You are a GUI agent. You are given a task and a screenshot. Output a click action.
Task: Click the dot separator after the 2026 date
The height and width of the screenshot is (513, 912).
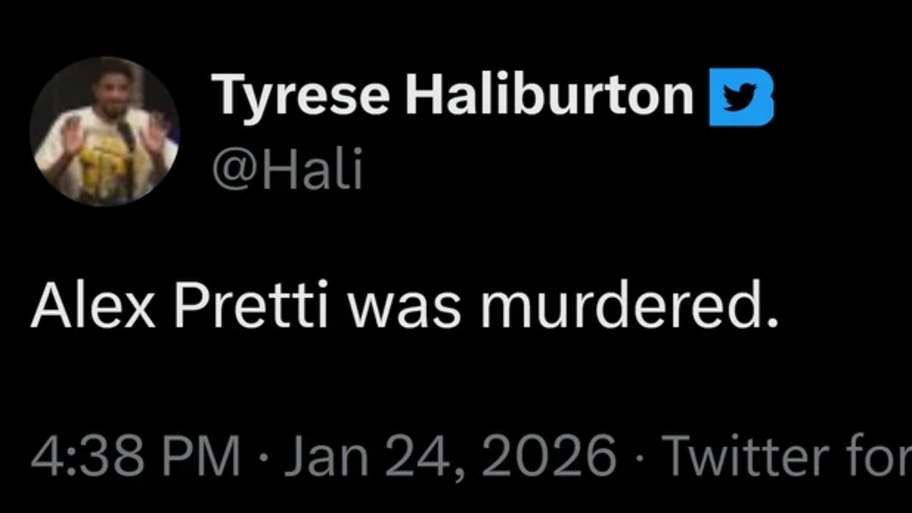pyautogui.click(x=640, y=457)
